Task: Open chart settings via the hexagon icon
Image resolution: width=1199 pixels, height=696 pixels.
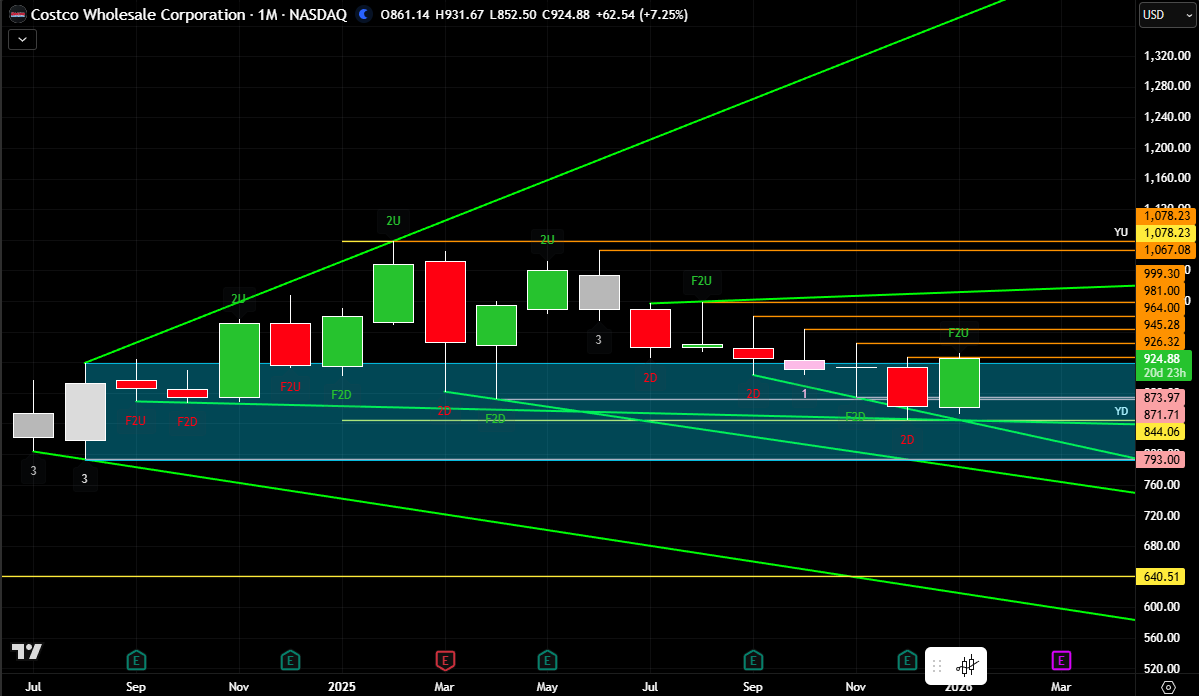Action: coord(1167,687)
